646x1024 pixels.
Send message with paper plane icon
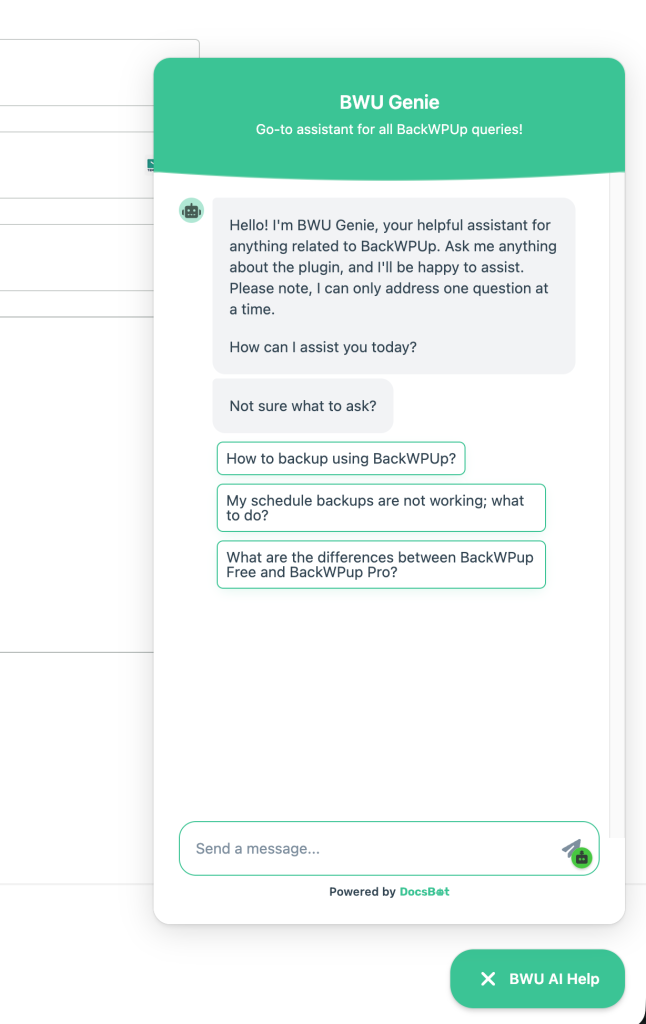[x=572, y=848]
